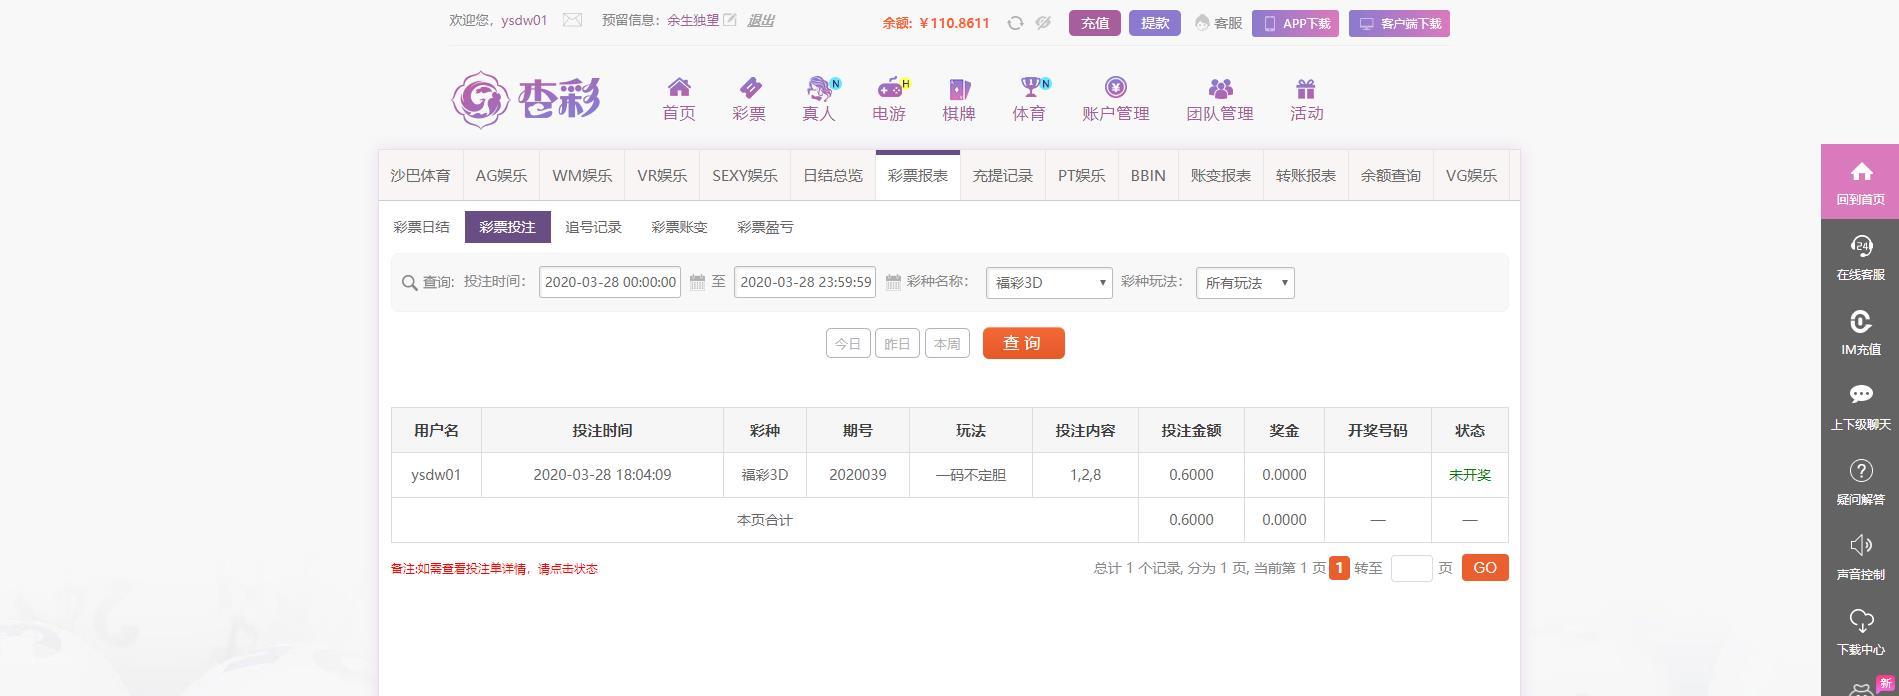
Task: Select 彩票账变 sub-tab
Action: 679,227
